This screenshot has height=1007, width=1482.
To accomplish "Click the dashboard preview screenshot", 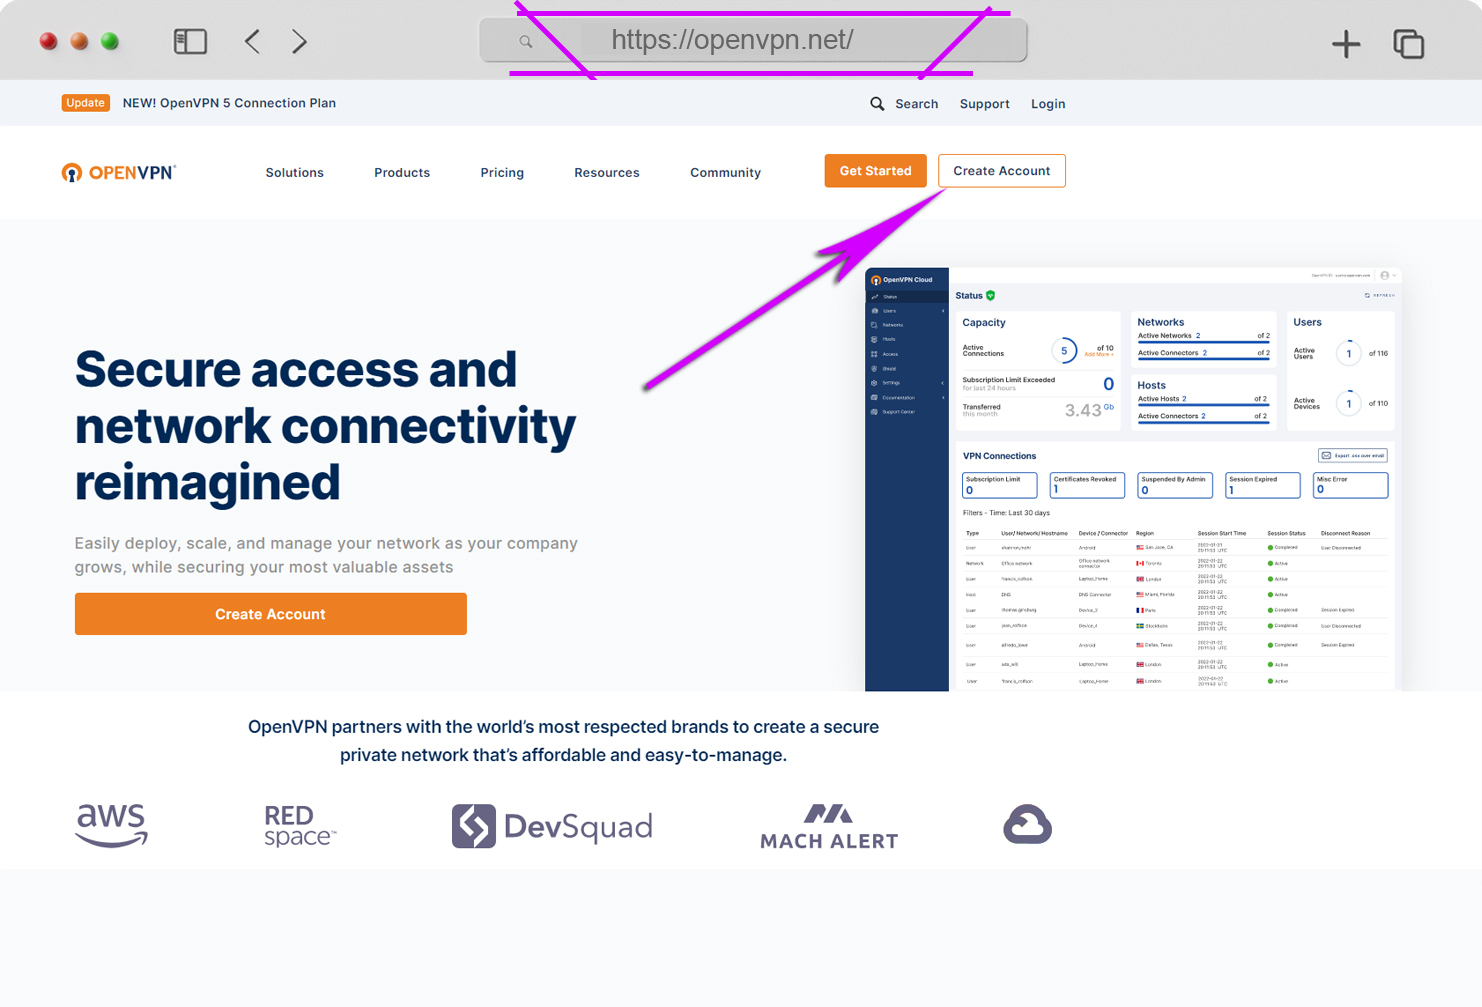I will [1133, 479].
